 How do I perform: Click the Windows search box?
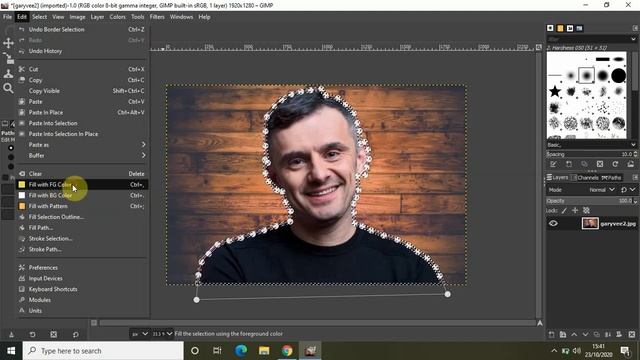(103, 351)
